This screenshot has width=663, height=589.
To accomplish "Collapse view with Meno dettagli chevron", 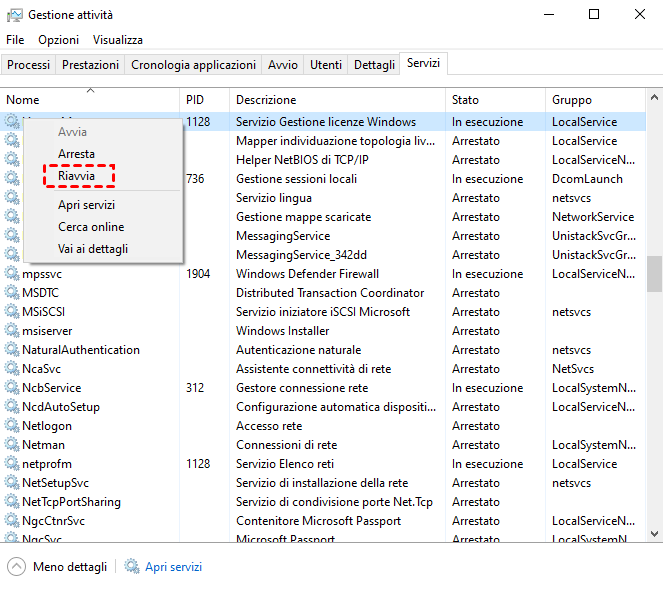I will point(16,567).
